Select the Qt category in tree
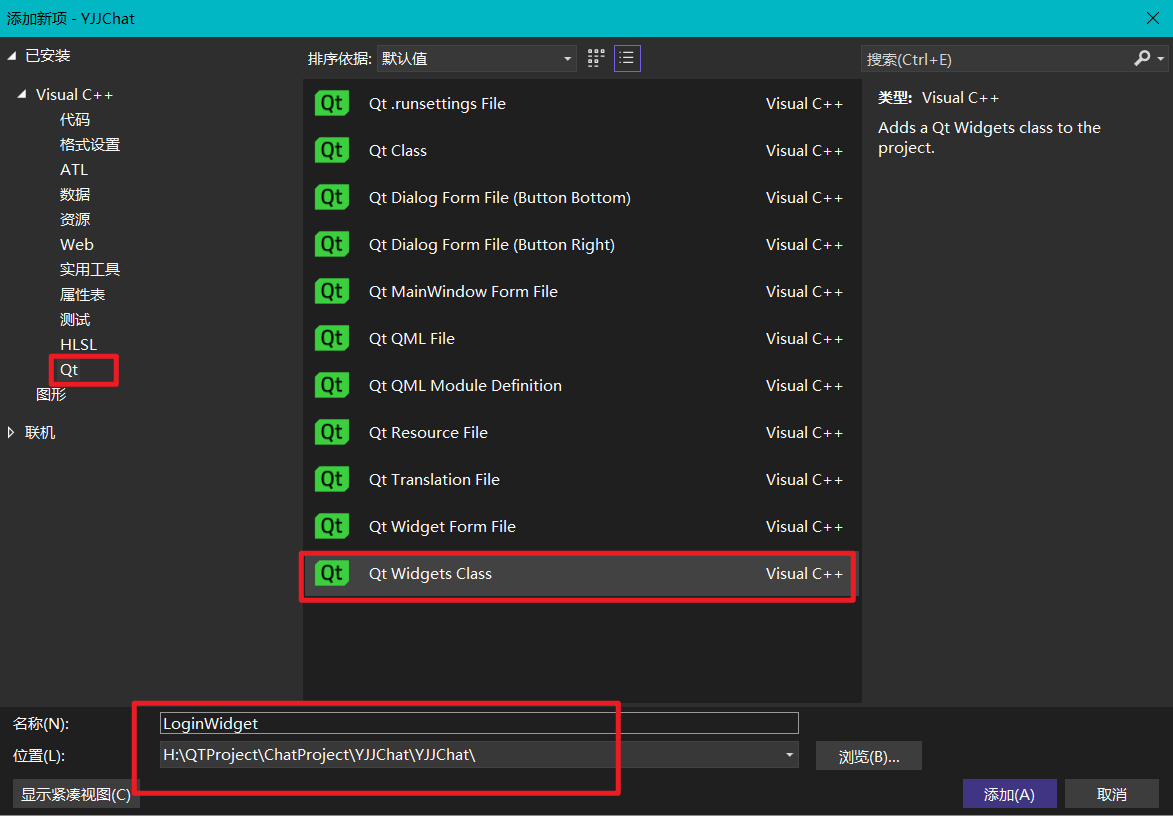 pyautogui.click(x=70, y=369)
